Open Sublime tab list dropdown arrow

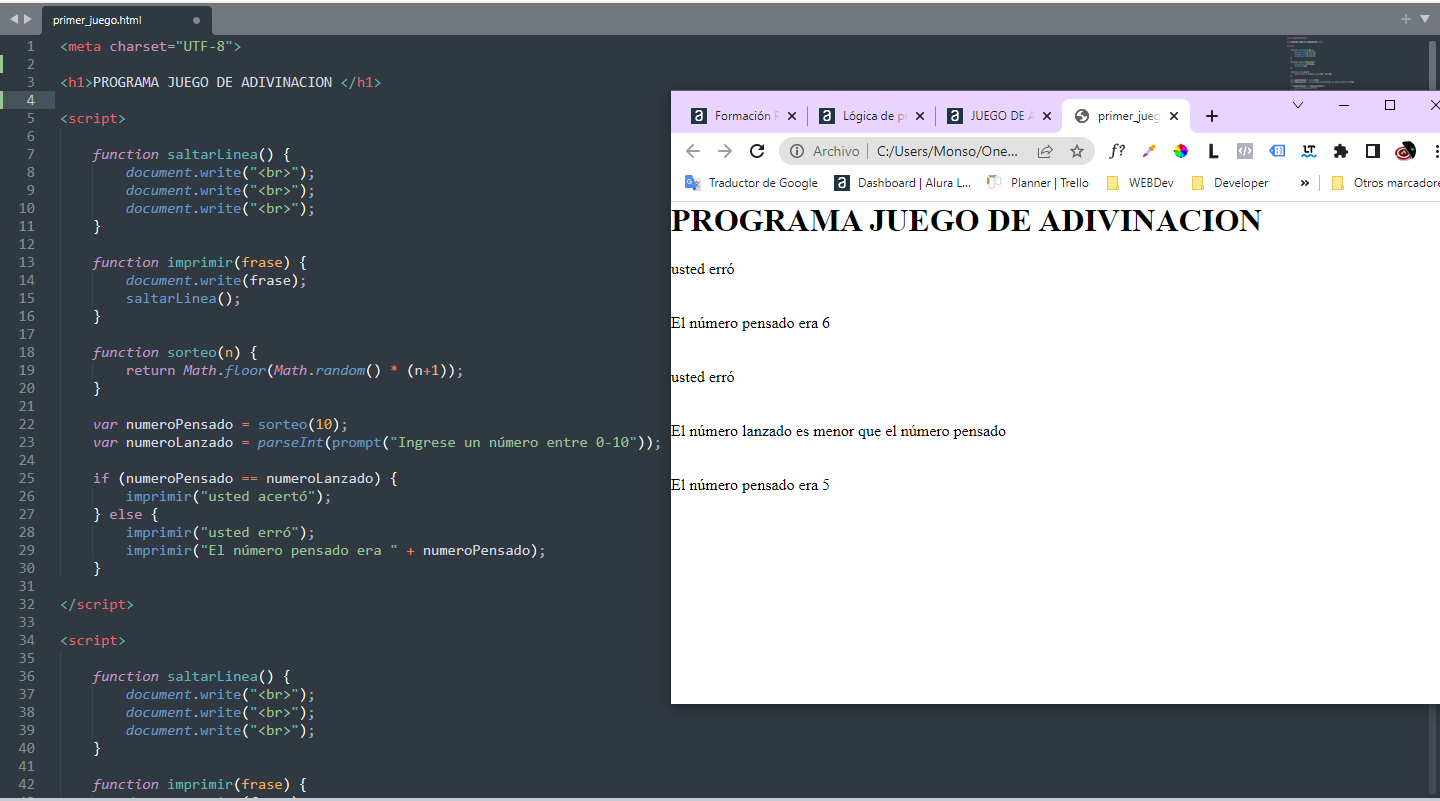(x=1425, y=19)
